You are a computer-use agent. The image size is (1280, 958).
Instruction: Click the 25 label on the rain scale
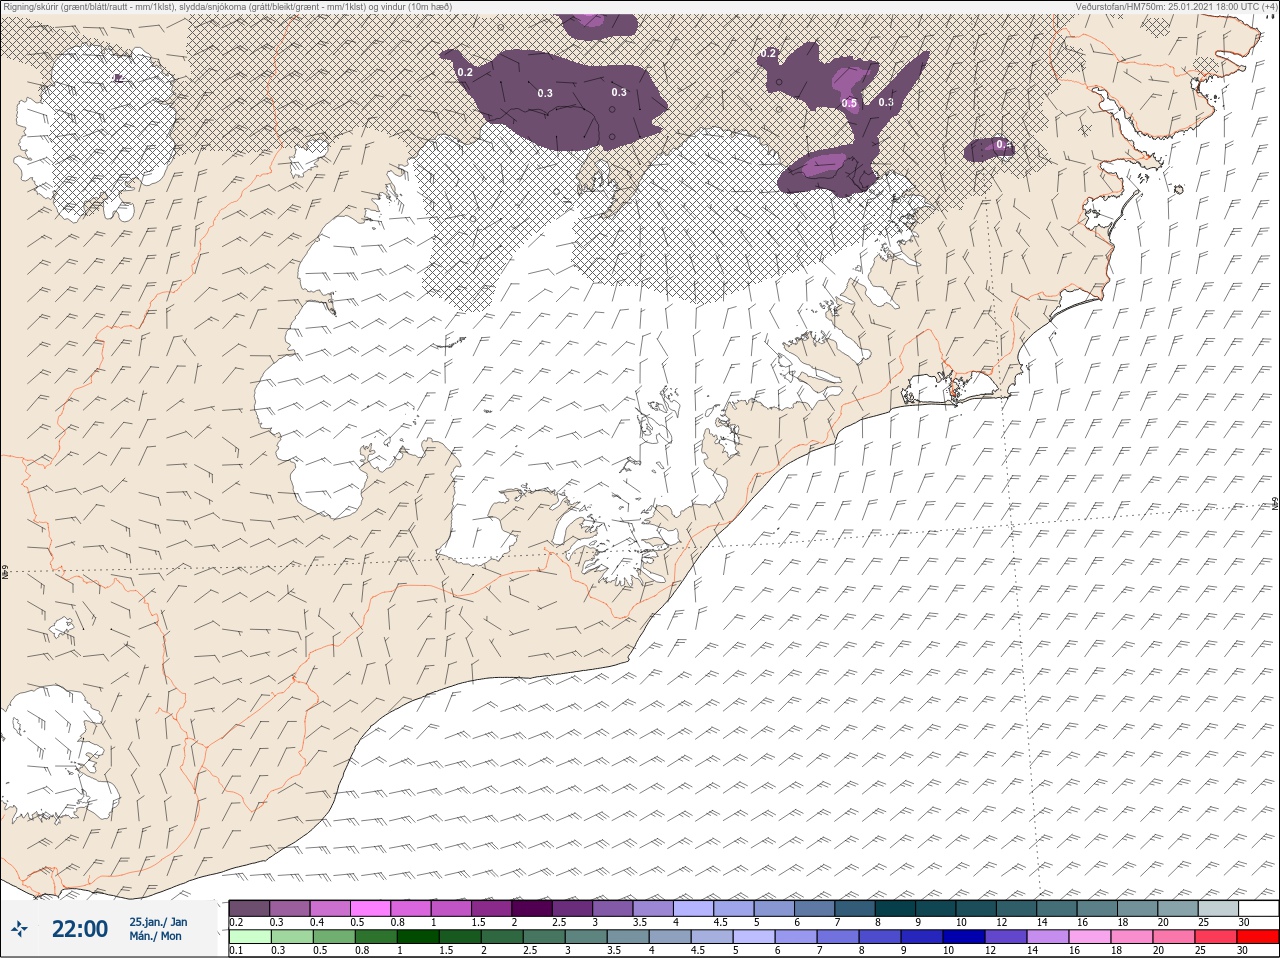tap(1200, 950)
